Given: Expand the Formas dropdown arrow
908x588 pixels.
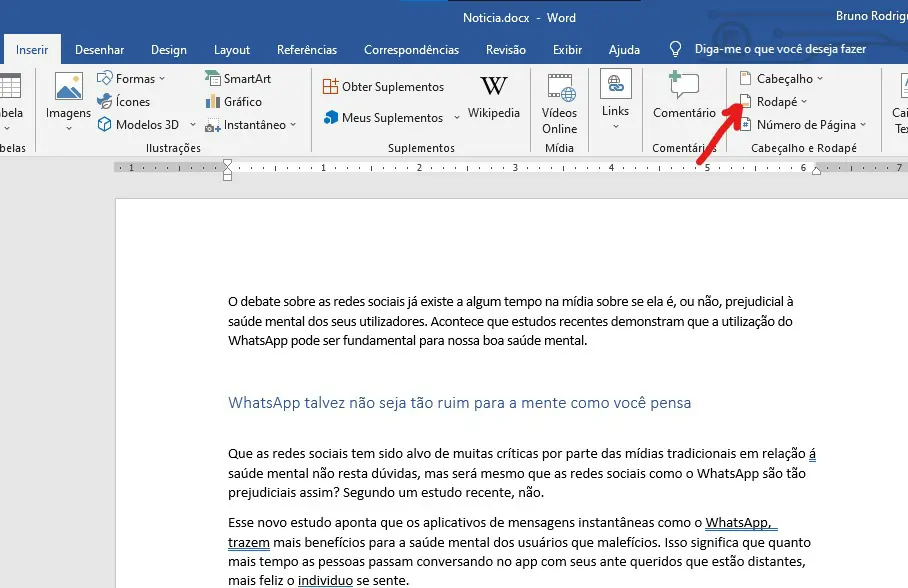Looking at the screenshot, I should tap(162, 78).
